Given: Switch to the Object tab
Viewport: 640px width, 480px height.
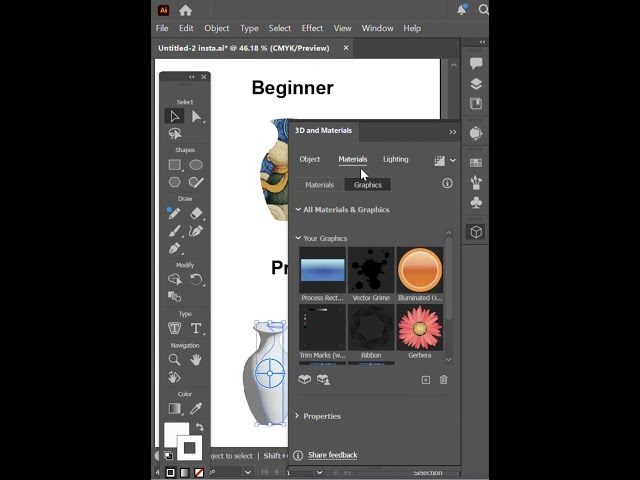Looking at the screenshot, I should pyautogui.click(x=310, y=159).
